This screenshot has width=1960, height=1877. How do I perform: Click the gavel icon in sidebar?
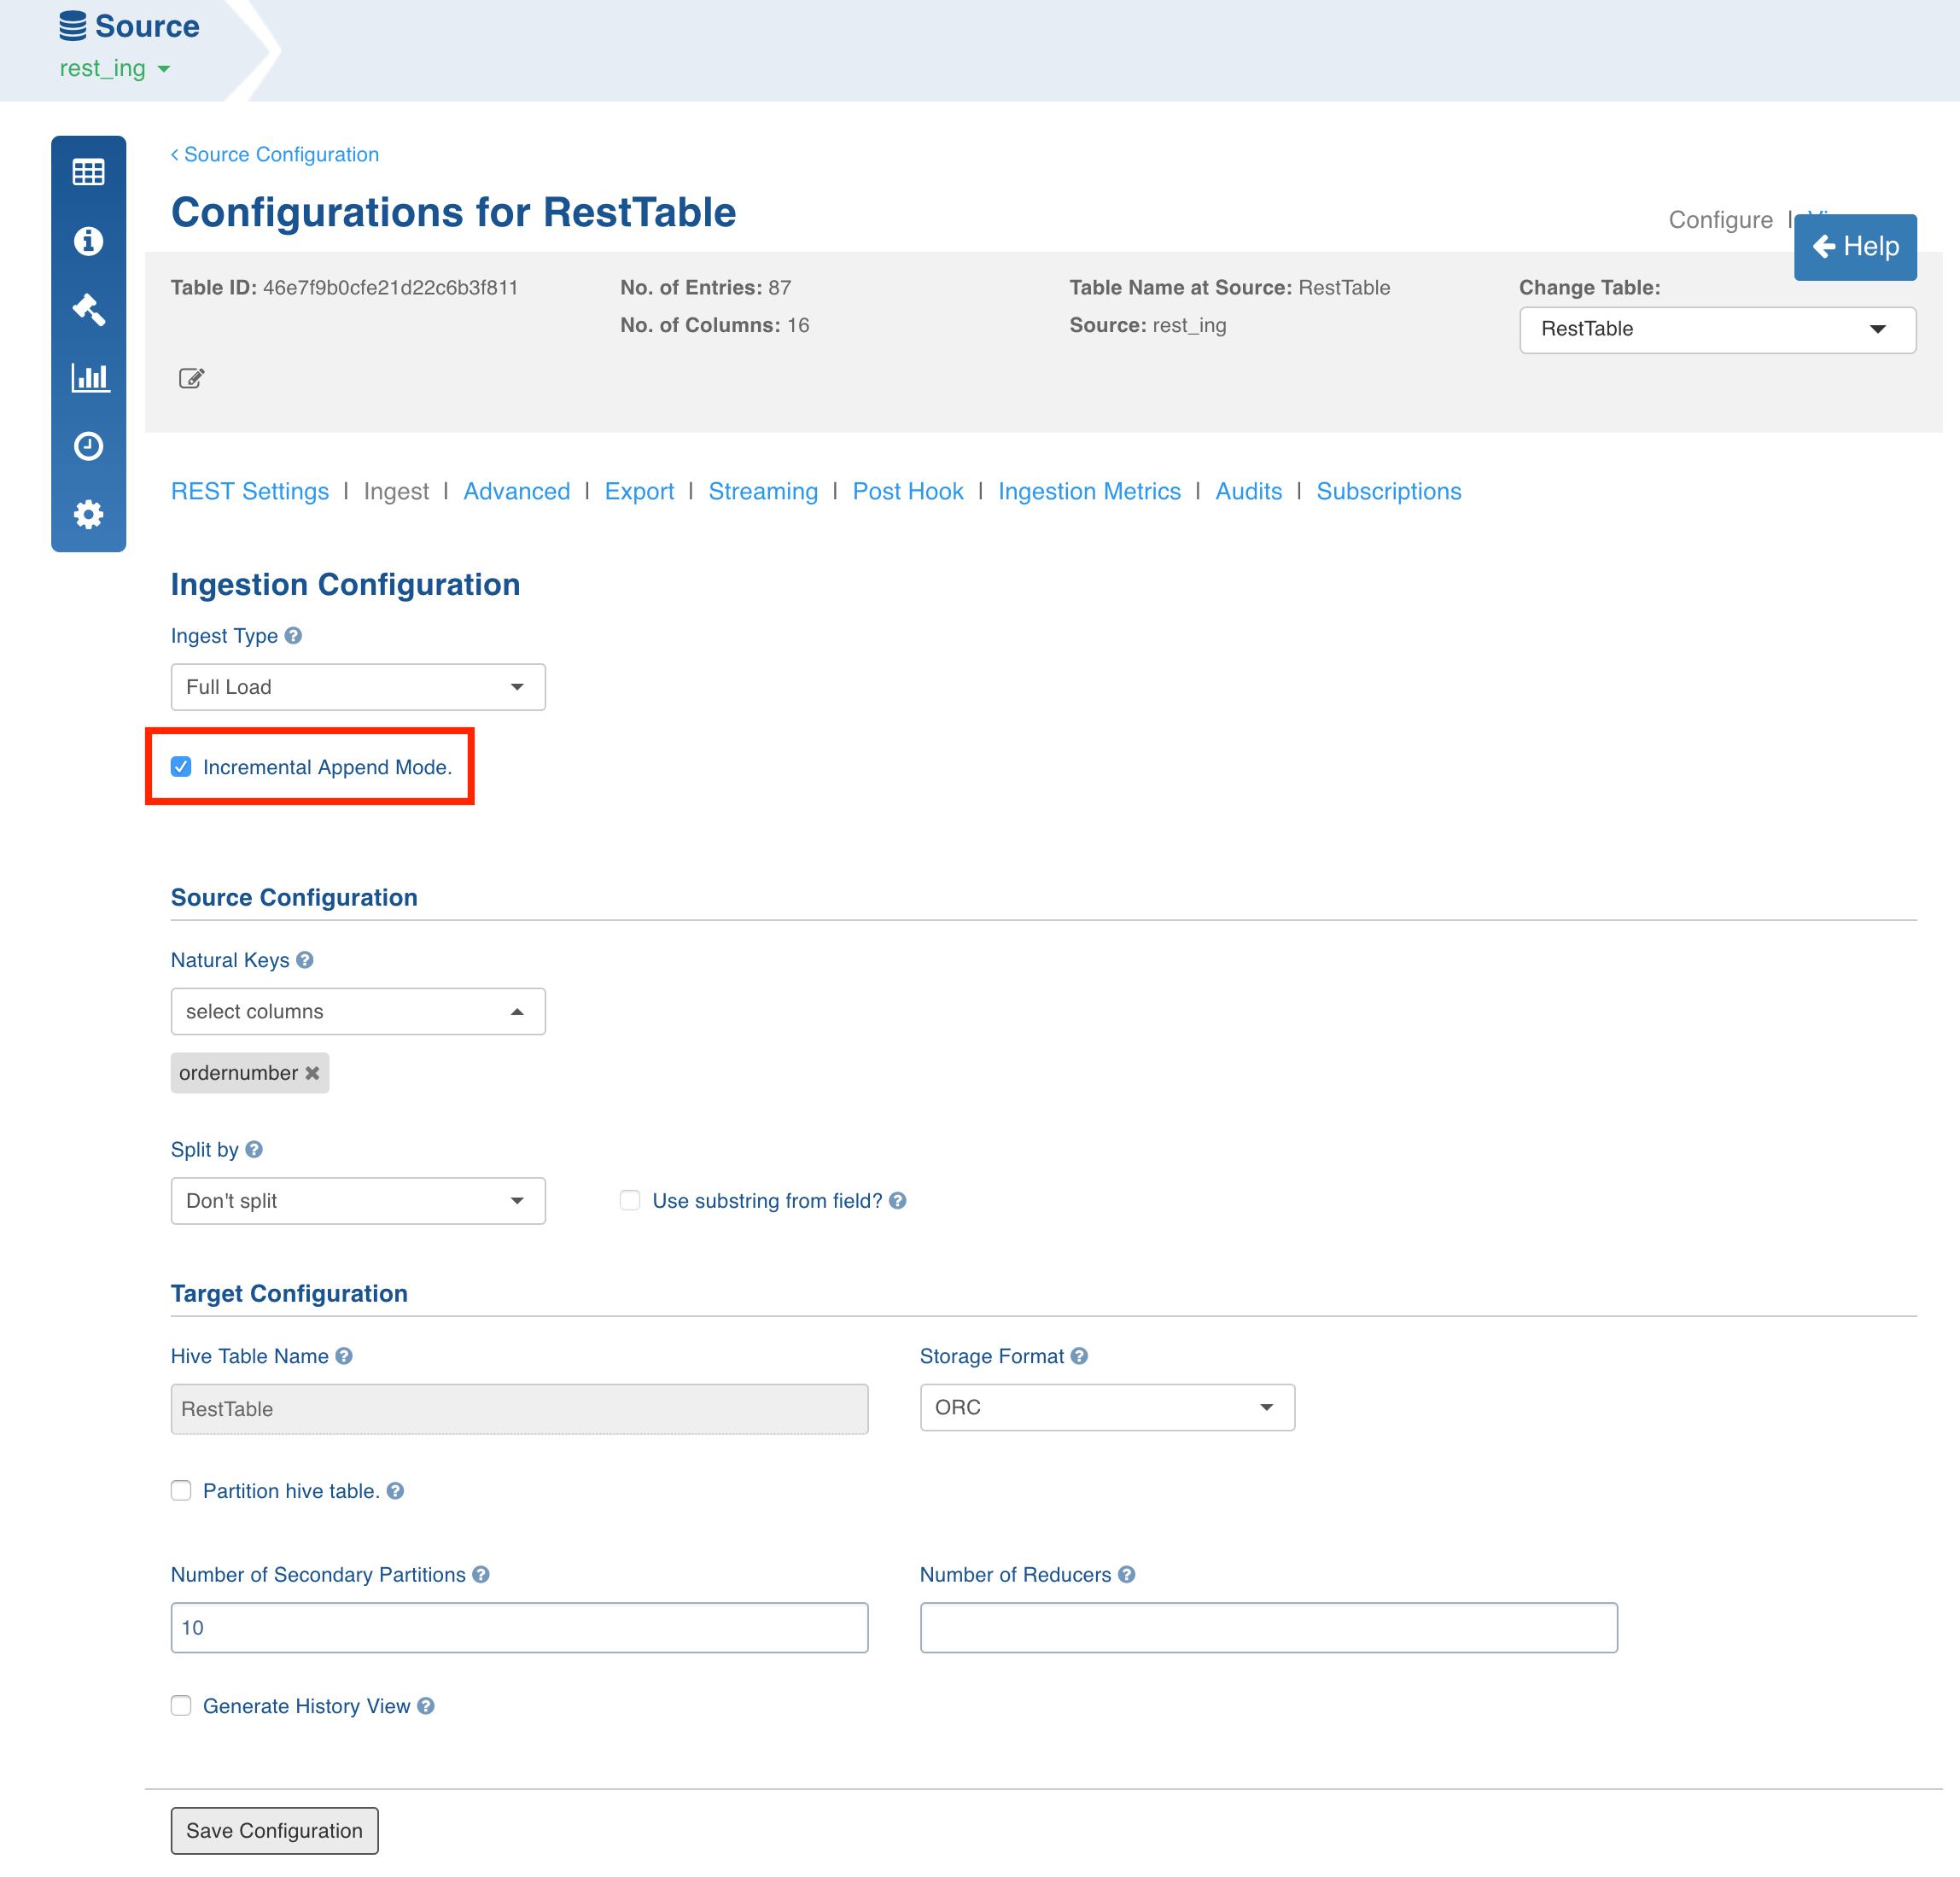pyautogui.click(x=88, y=309)
